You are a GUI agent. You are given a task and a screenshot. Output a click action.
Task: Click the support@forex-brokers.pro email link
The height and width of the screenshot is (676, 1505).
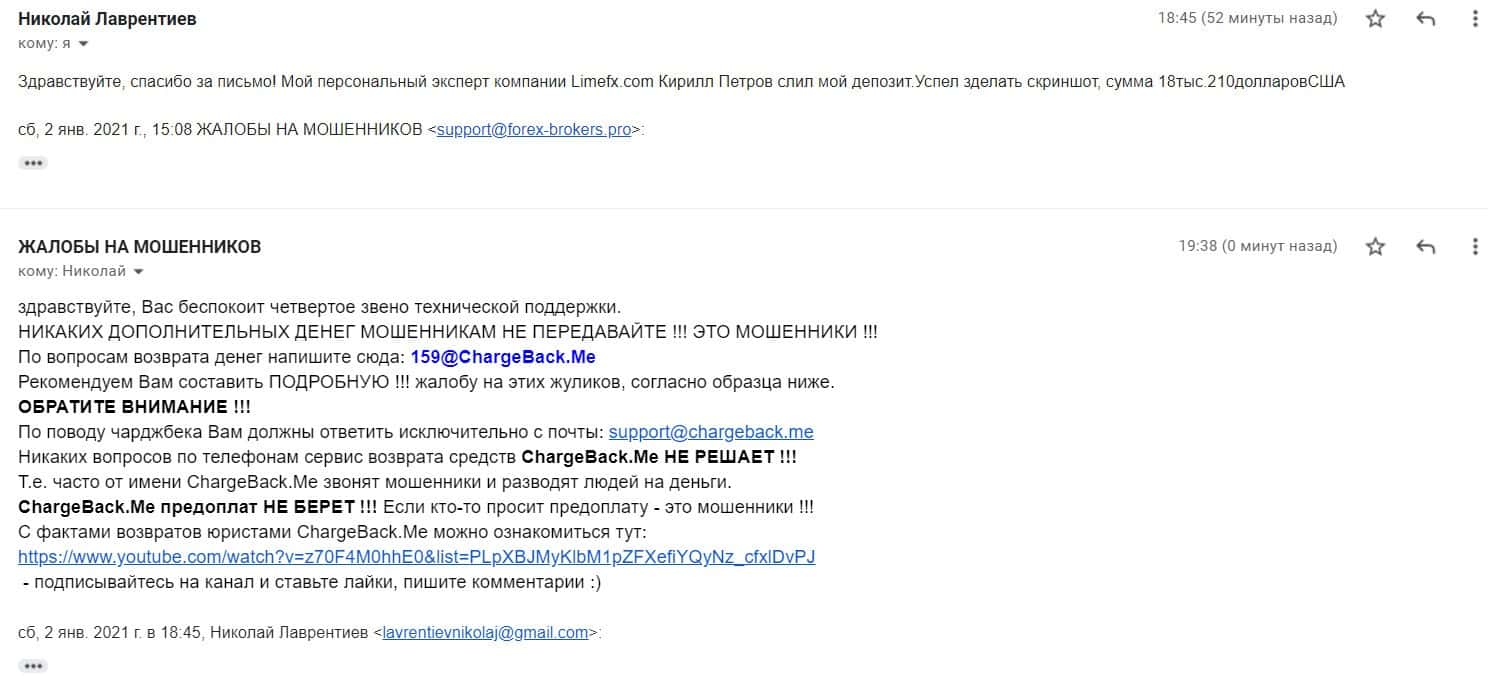pyautogui.click(x=534, y=130)
